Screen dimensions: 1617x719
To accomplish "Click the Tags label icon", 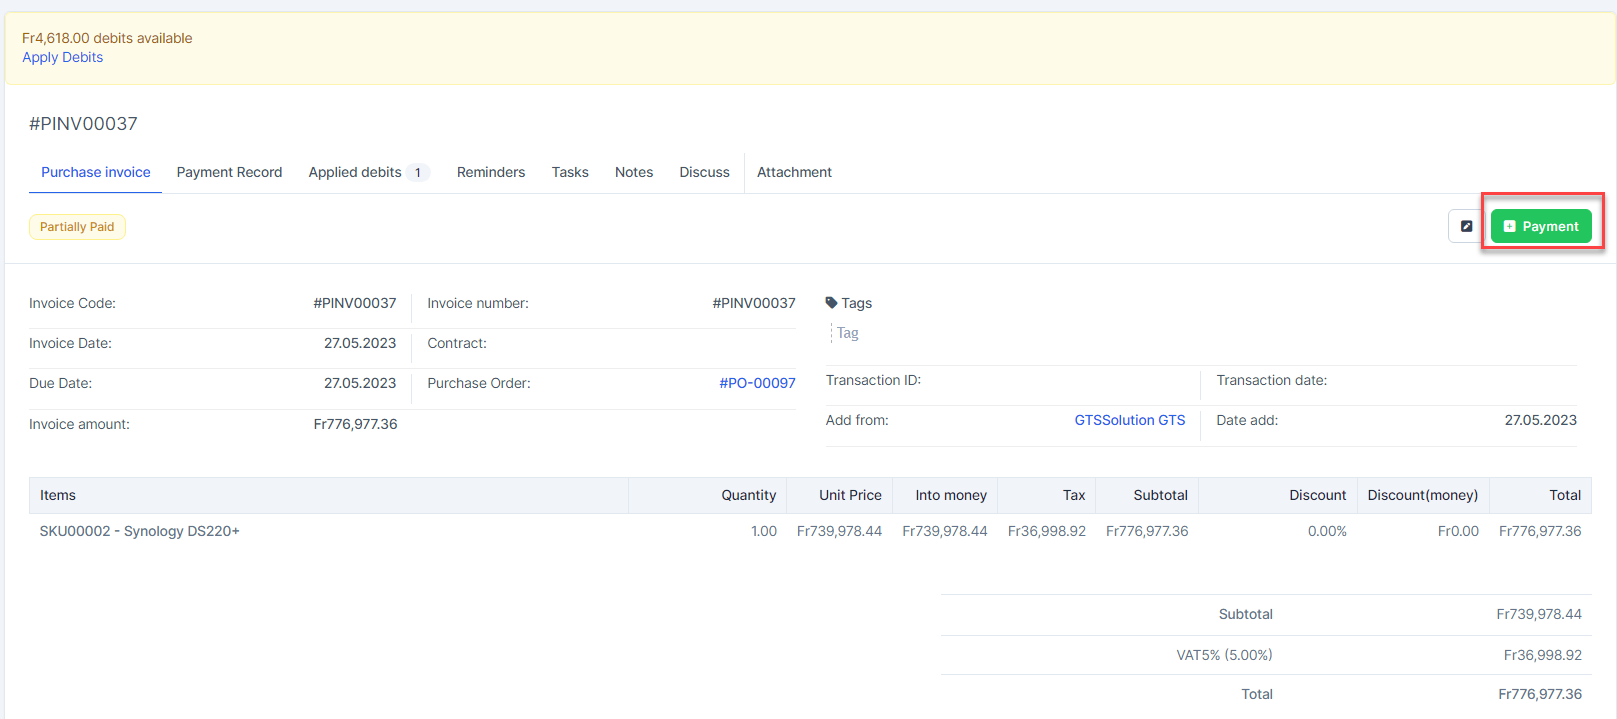I will click(x=831, y=303).
